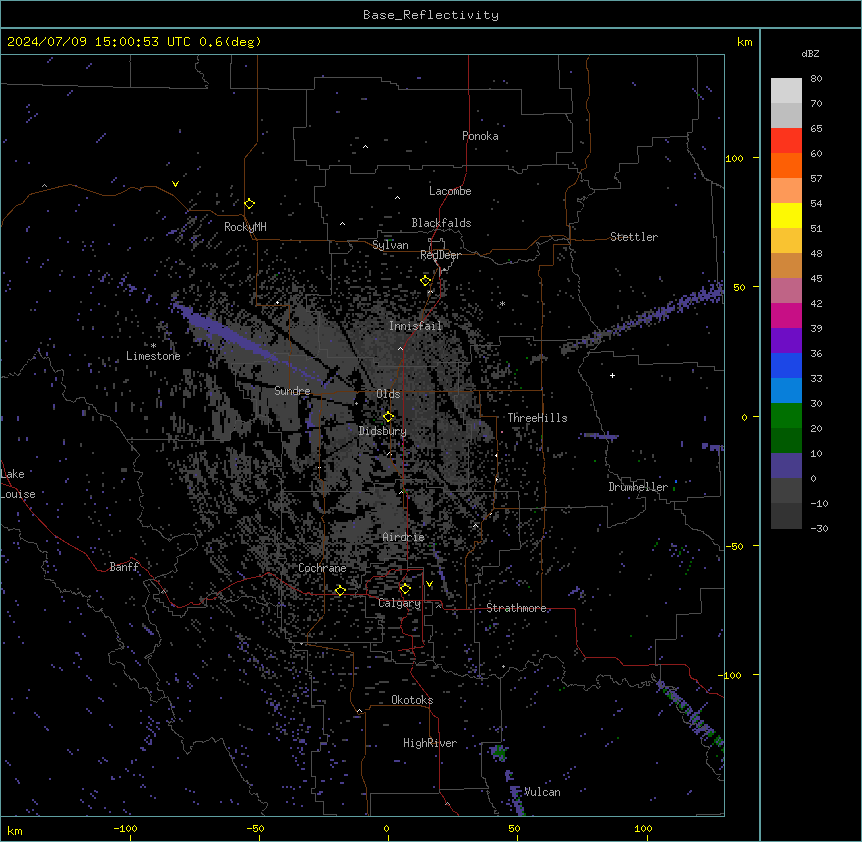This screenshot has height=842, width=862.
Task: Select the Airdrie city label
Action: 404,537
